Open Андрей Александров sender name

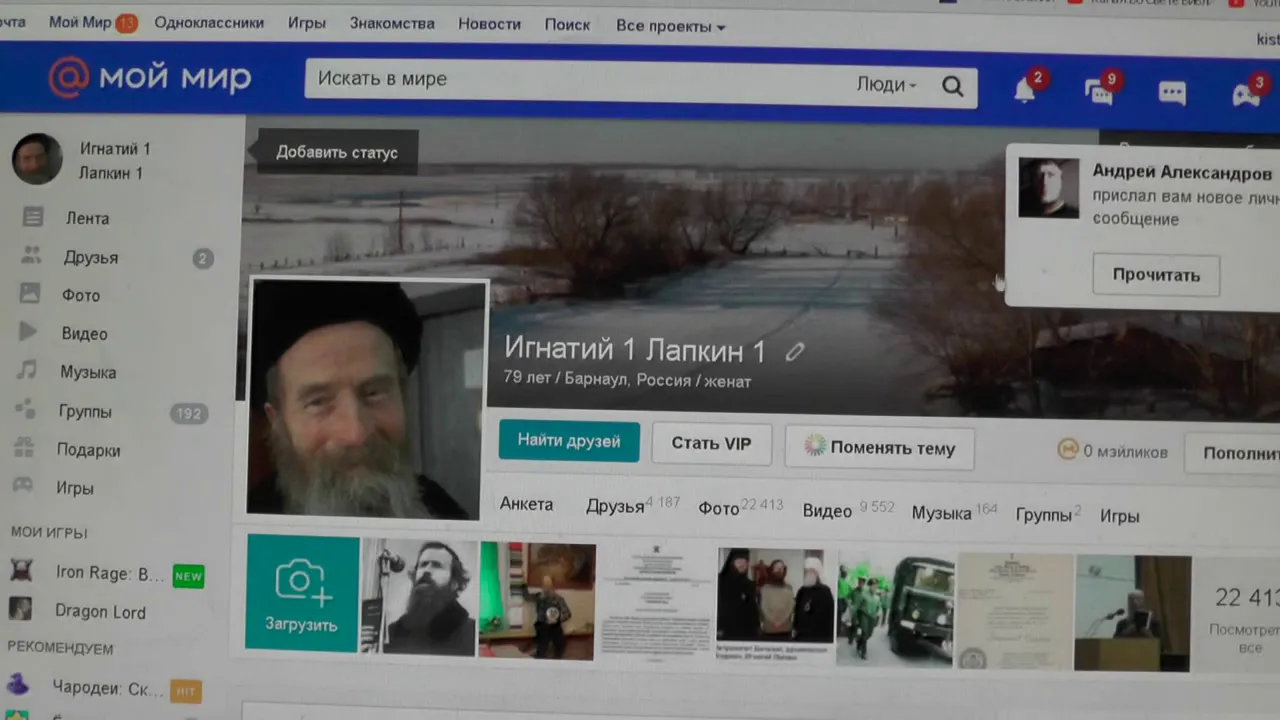tap(1182, 172)
